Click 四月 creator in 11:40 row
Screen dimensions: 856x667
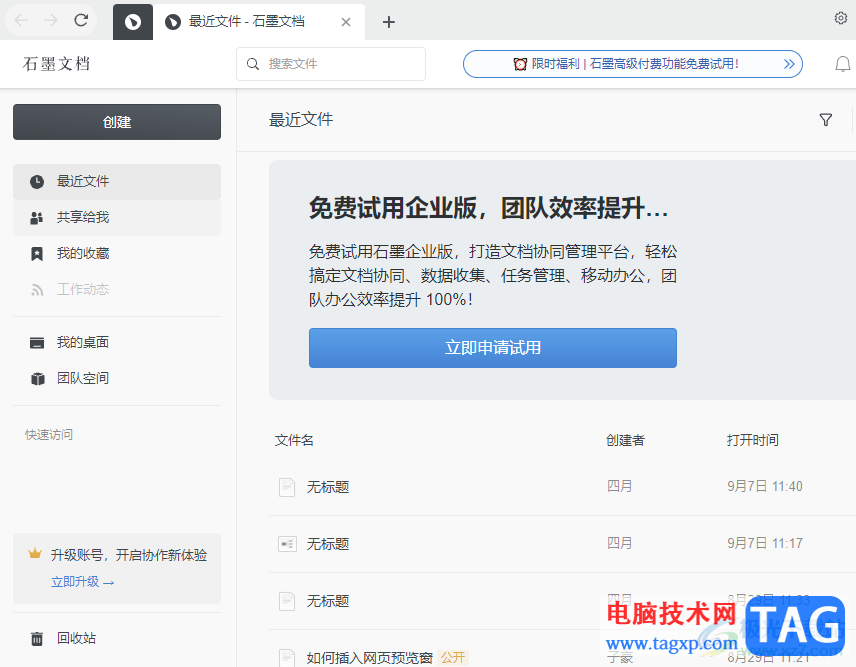point(619,486)
